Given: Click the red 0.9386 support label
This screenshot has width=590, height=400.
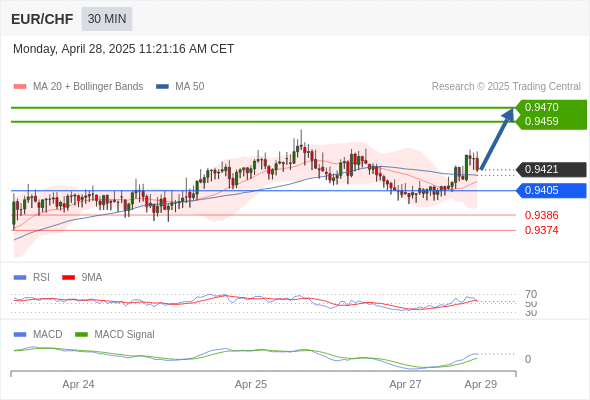Looking at the screenshot, I should (x=541, y=215).
